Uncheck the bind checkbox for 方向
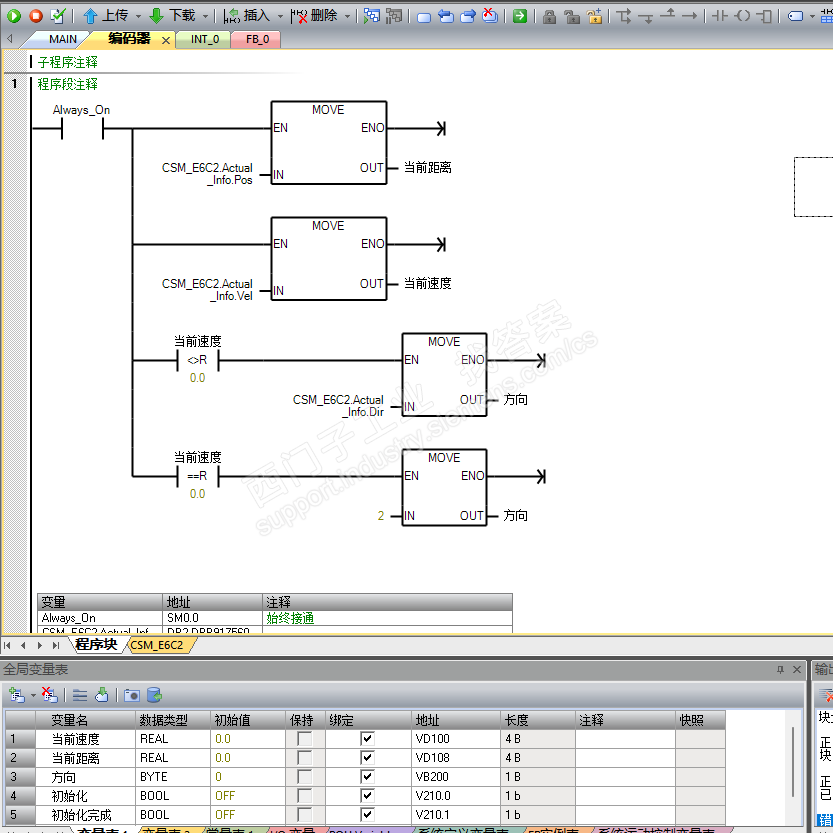833x833 pixels. tap(367, 776)
